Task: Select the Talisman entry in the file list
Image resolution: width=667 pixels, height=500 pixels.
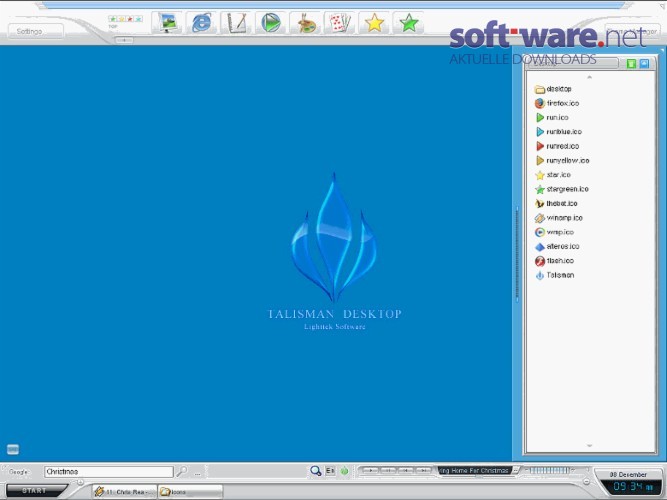Action: pos(555,275)
